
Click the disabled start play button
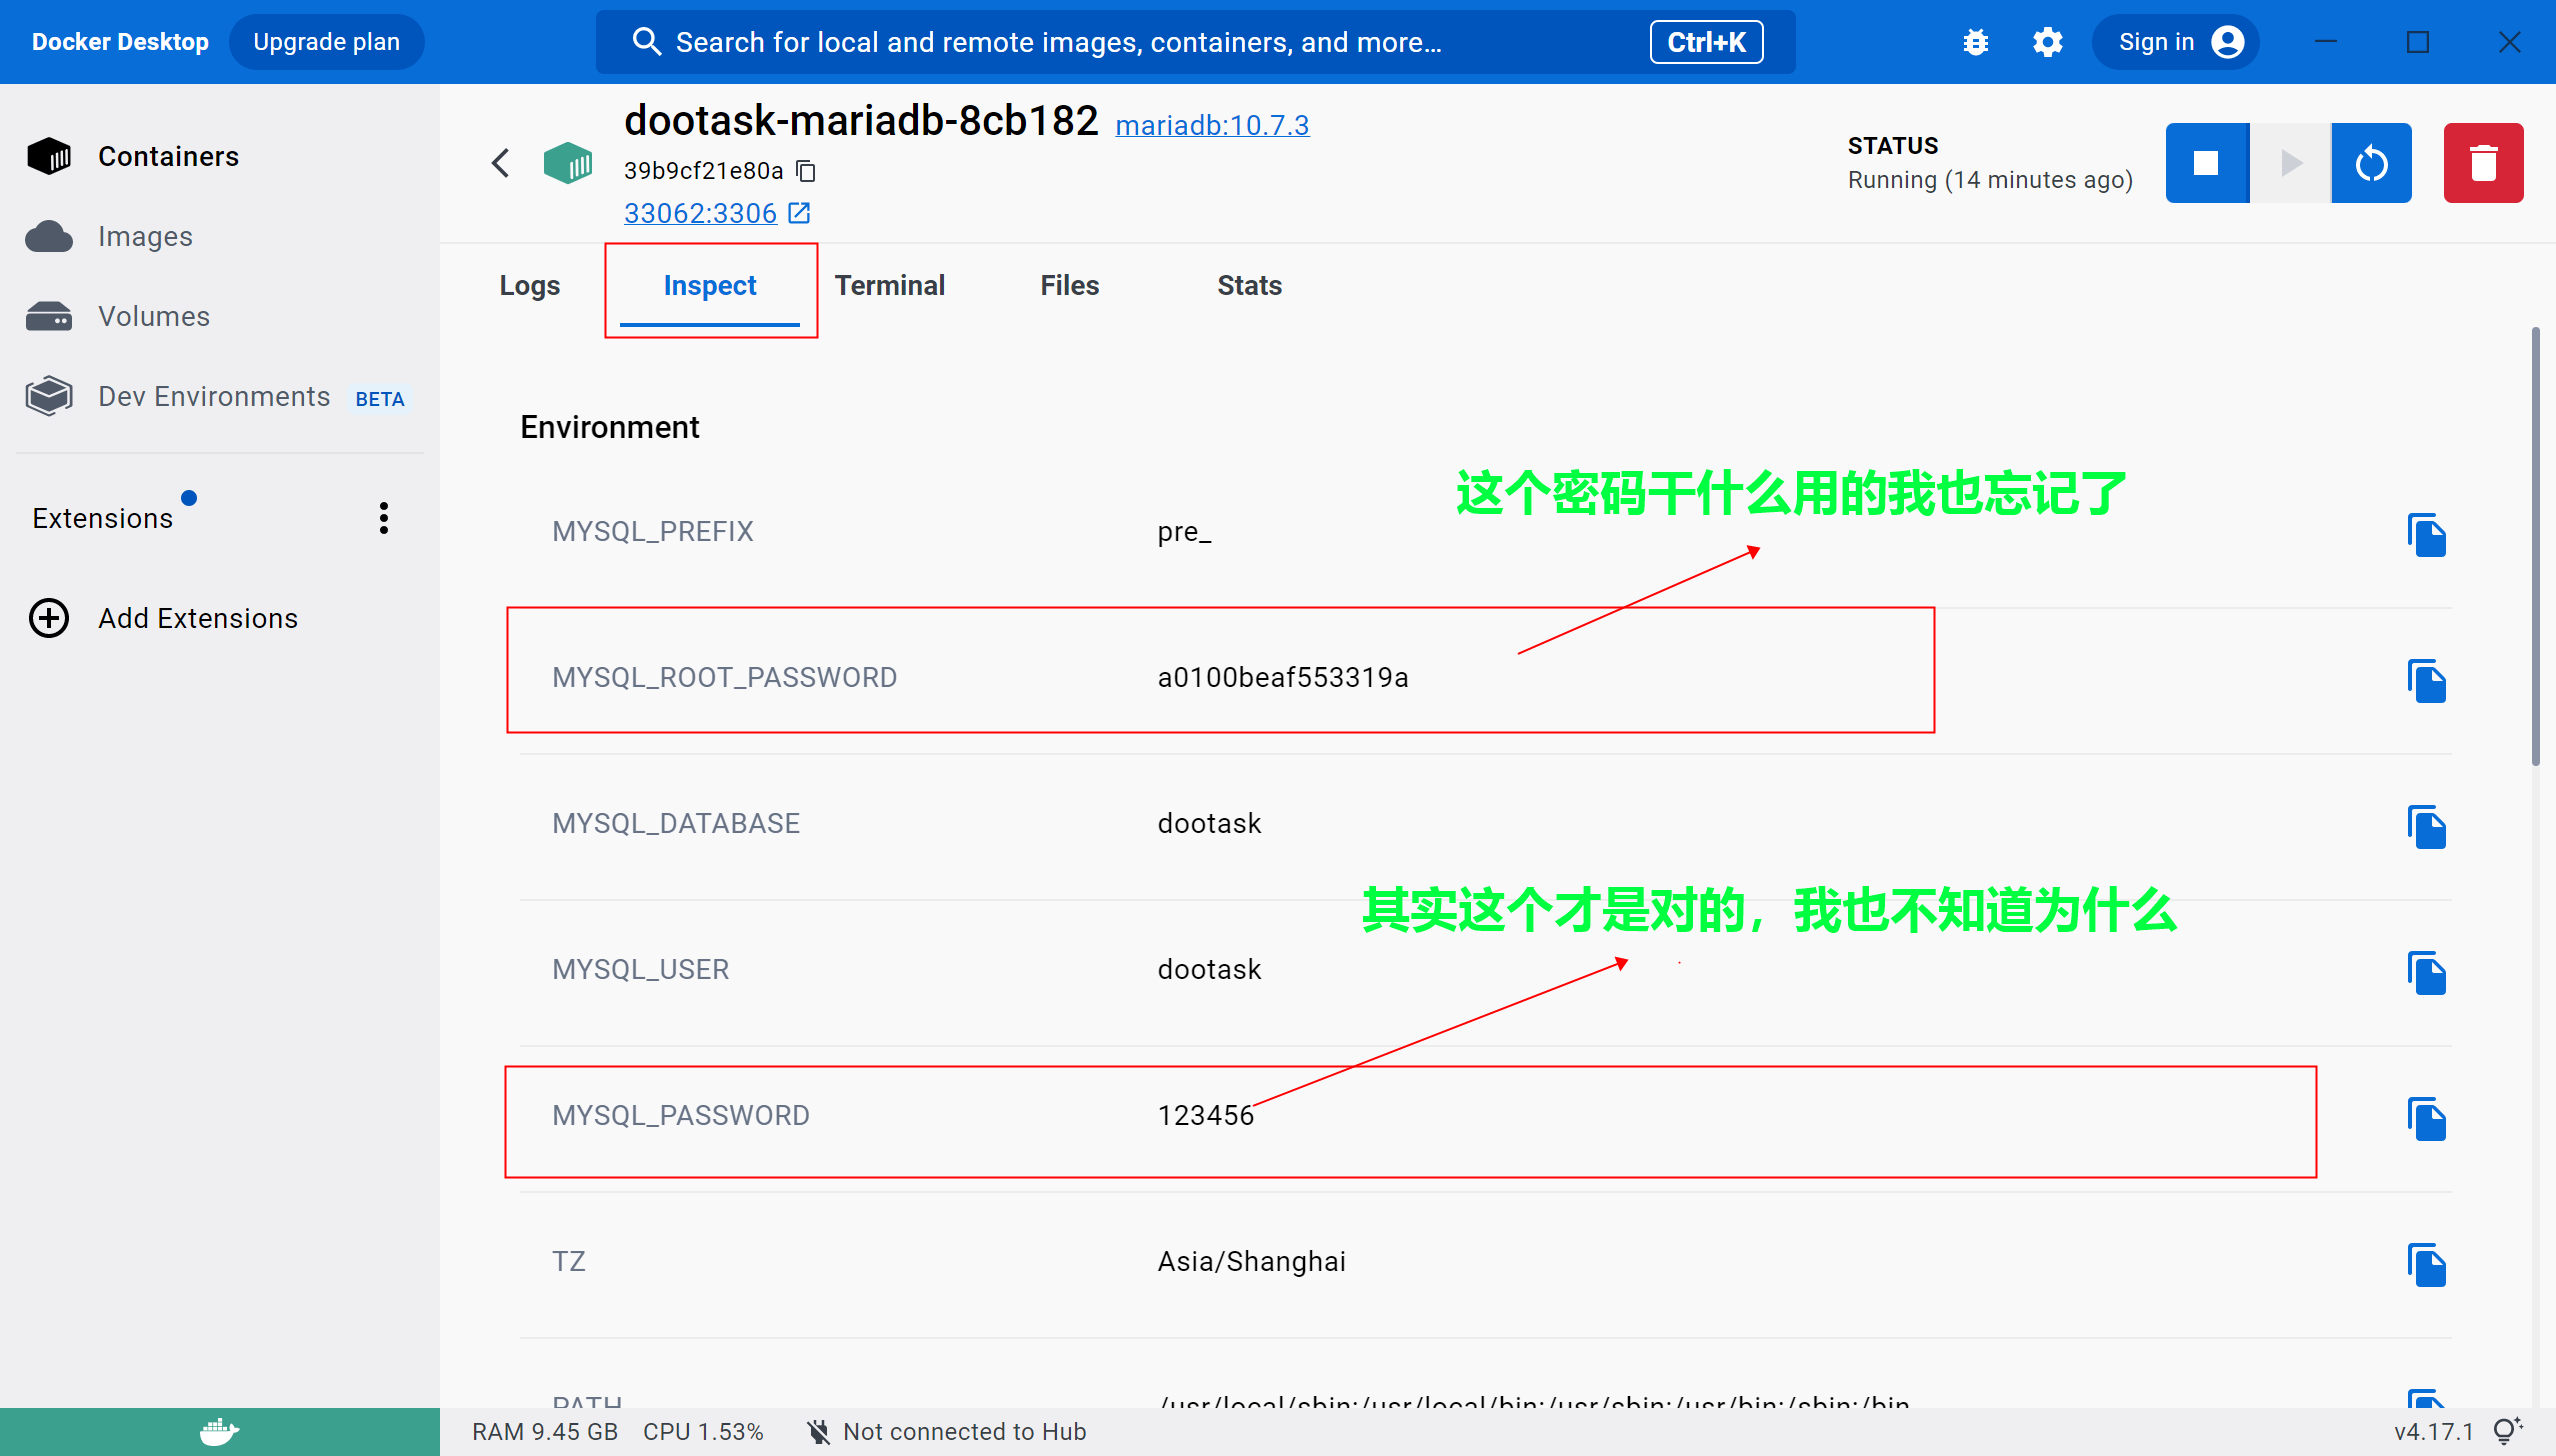point(2290,163)
